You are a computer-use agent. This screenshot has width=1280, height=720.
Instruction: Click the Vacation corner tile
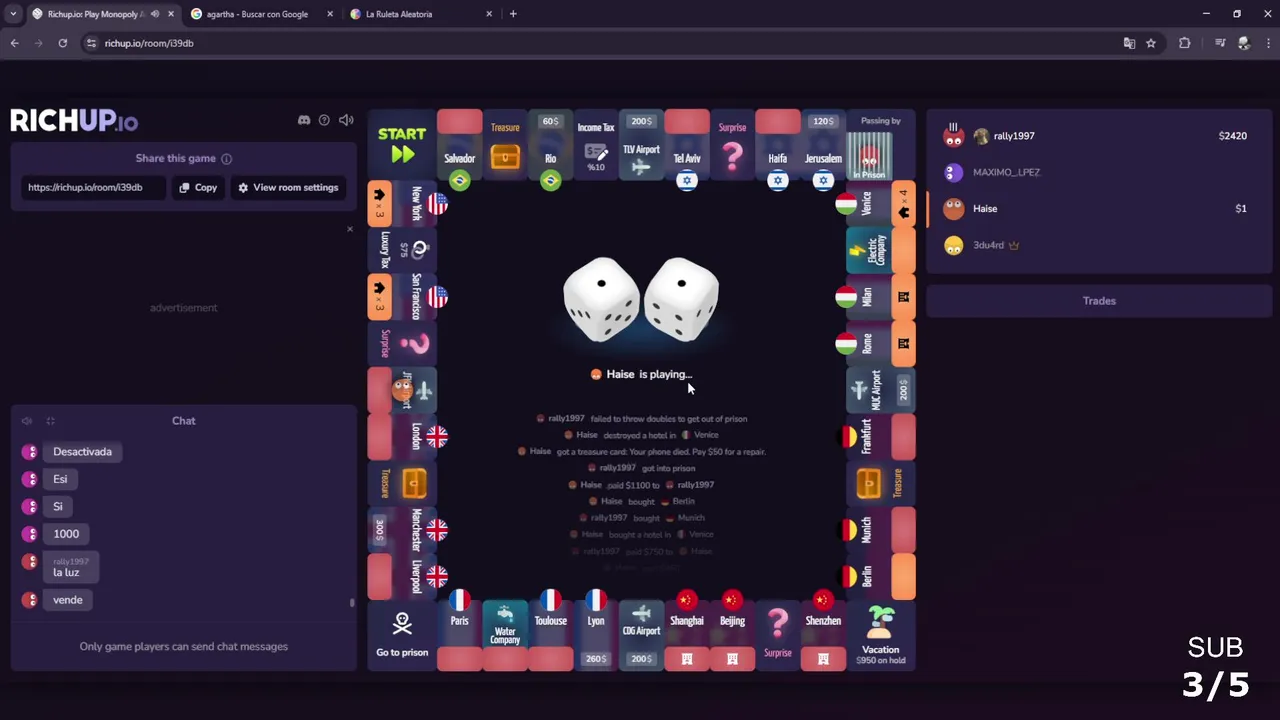[881, 635]
